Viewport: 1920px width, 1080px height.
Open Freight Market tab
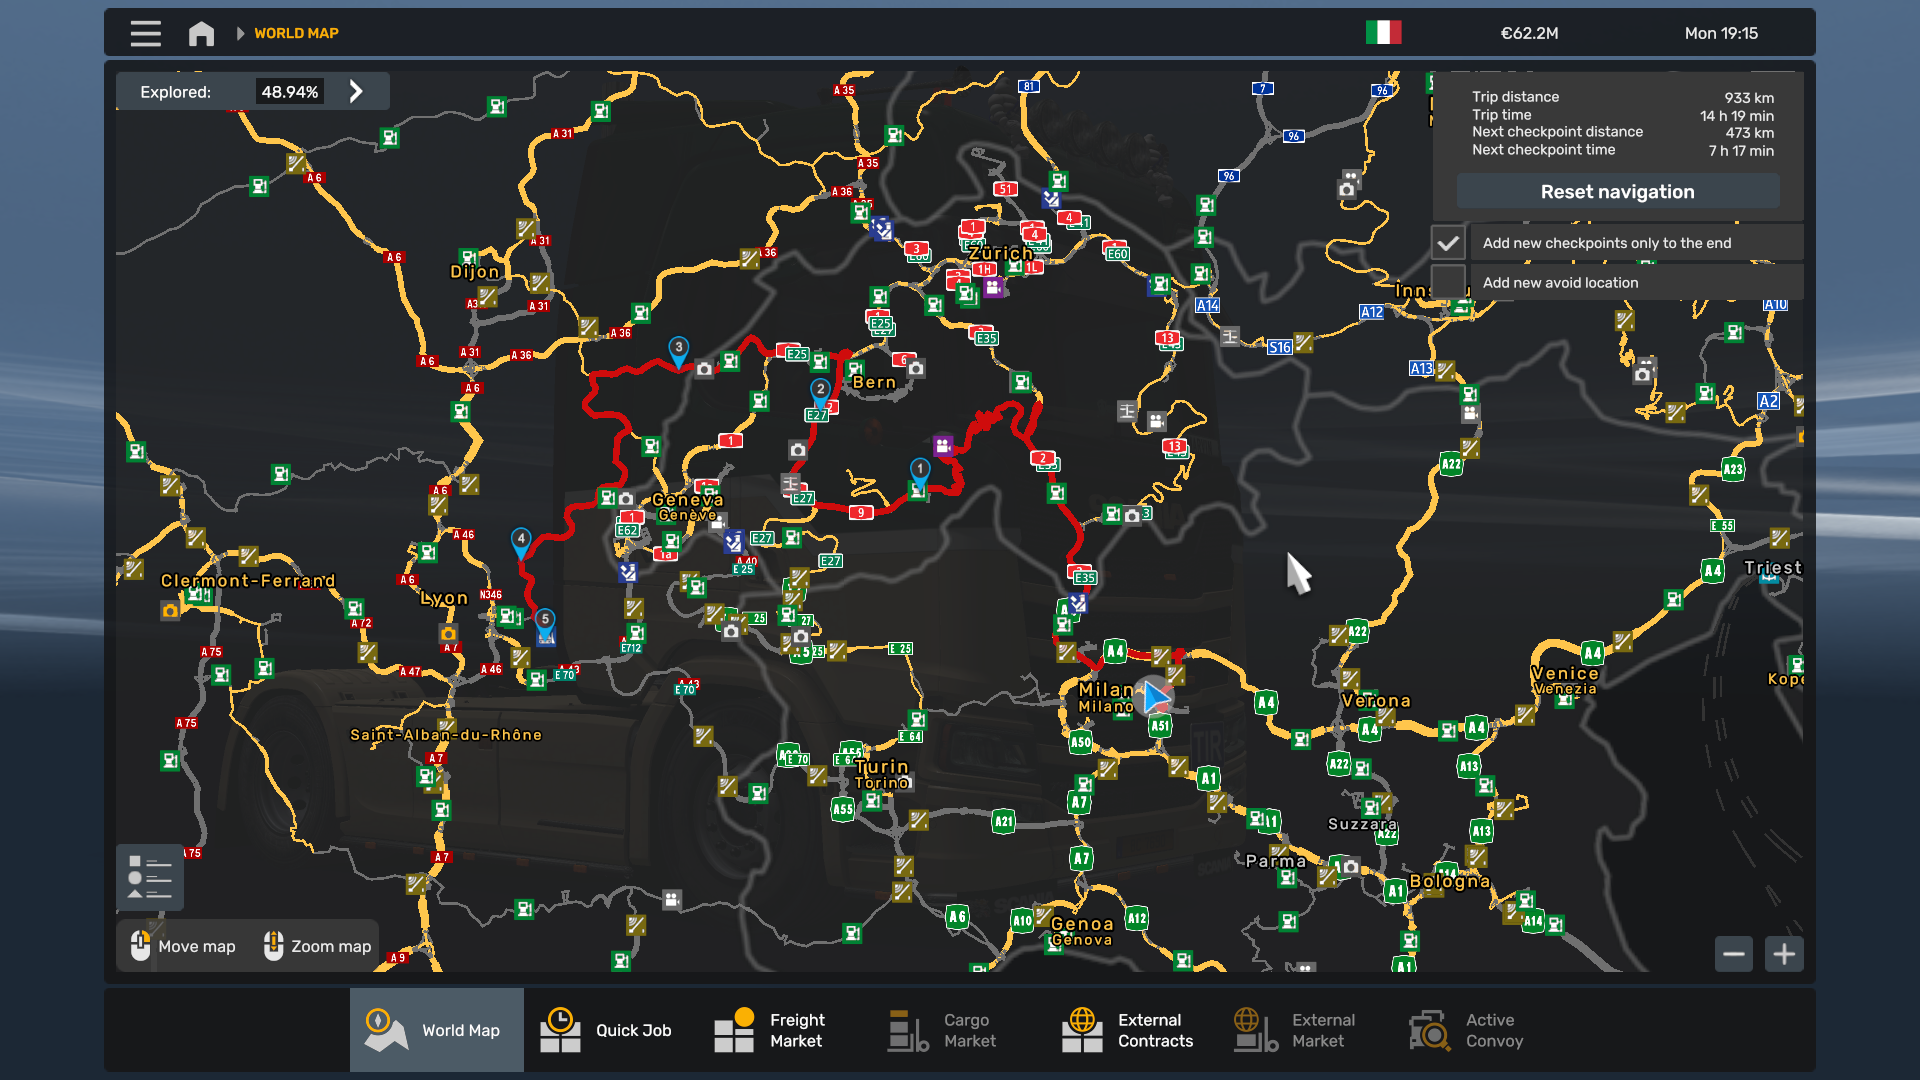[x=784, y=1030]
